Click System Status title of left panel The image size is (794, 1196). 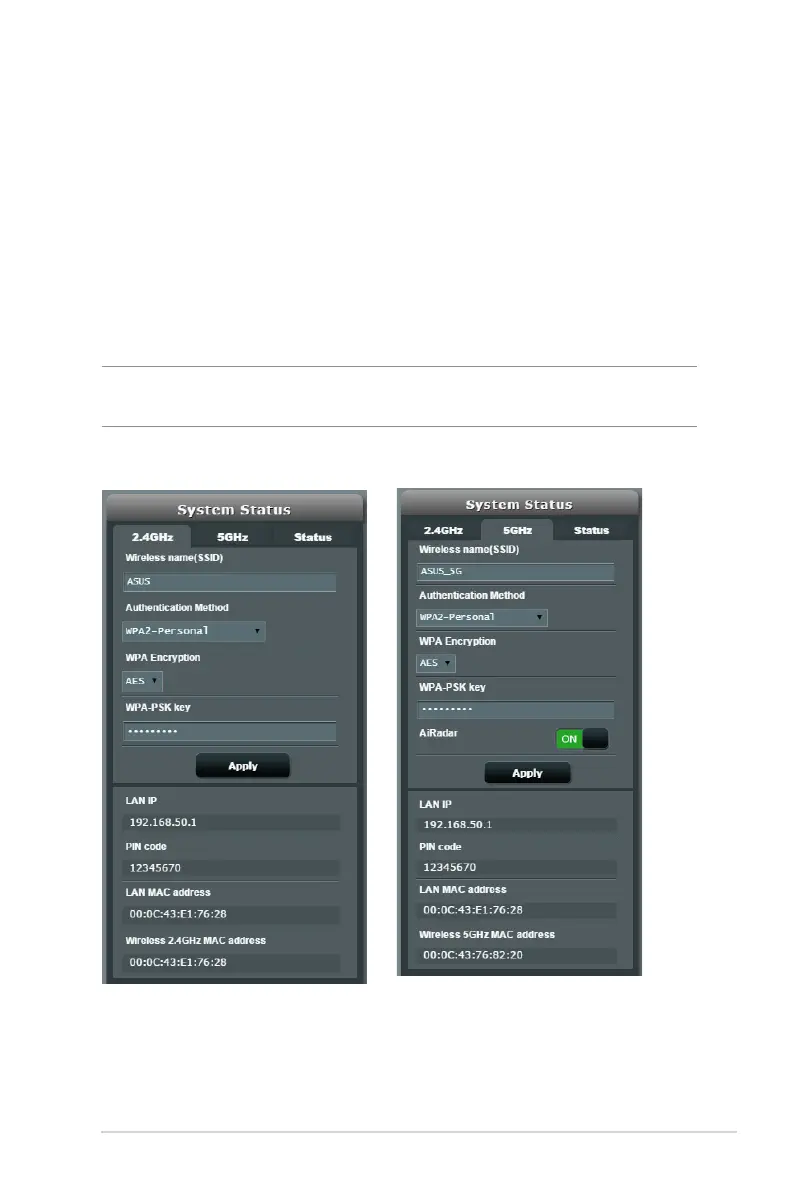tap(234, 510)
